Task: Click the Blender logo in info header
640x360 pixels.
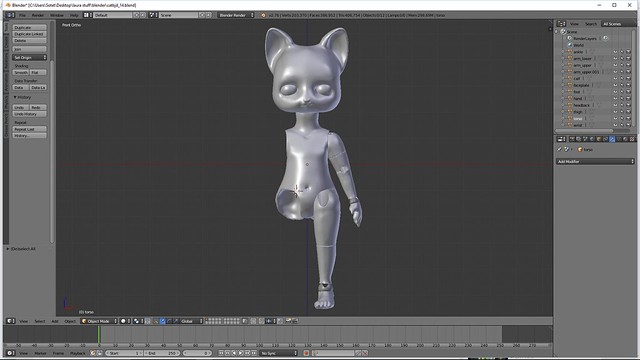Action: (x=263, y=15)
